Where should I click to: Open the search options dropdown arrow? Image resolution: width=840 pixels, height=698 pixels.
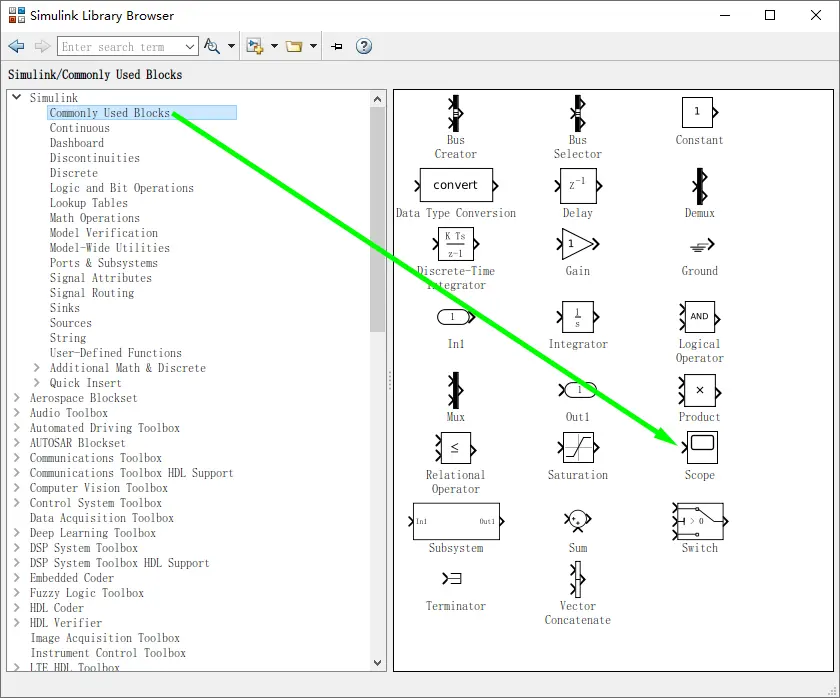231,47
